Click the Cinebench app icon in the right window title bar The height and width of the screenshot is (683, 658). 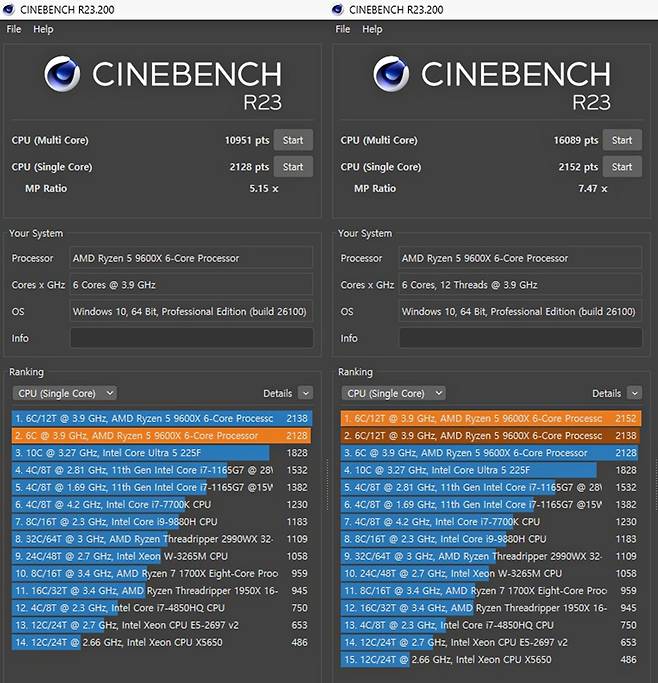(339, 9)
